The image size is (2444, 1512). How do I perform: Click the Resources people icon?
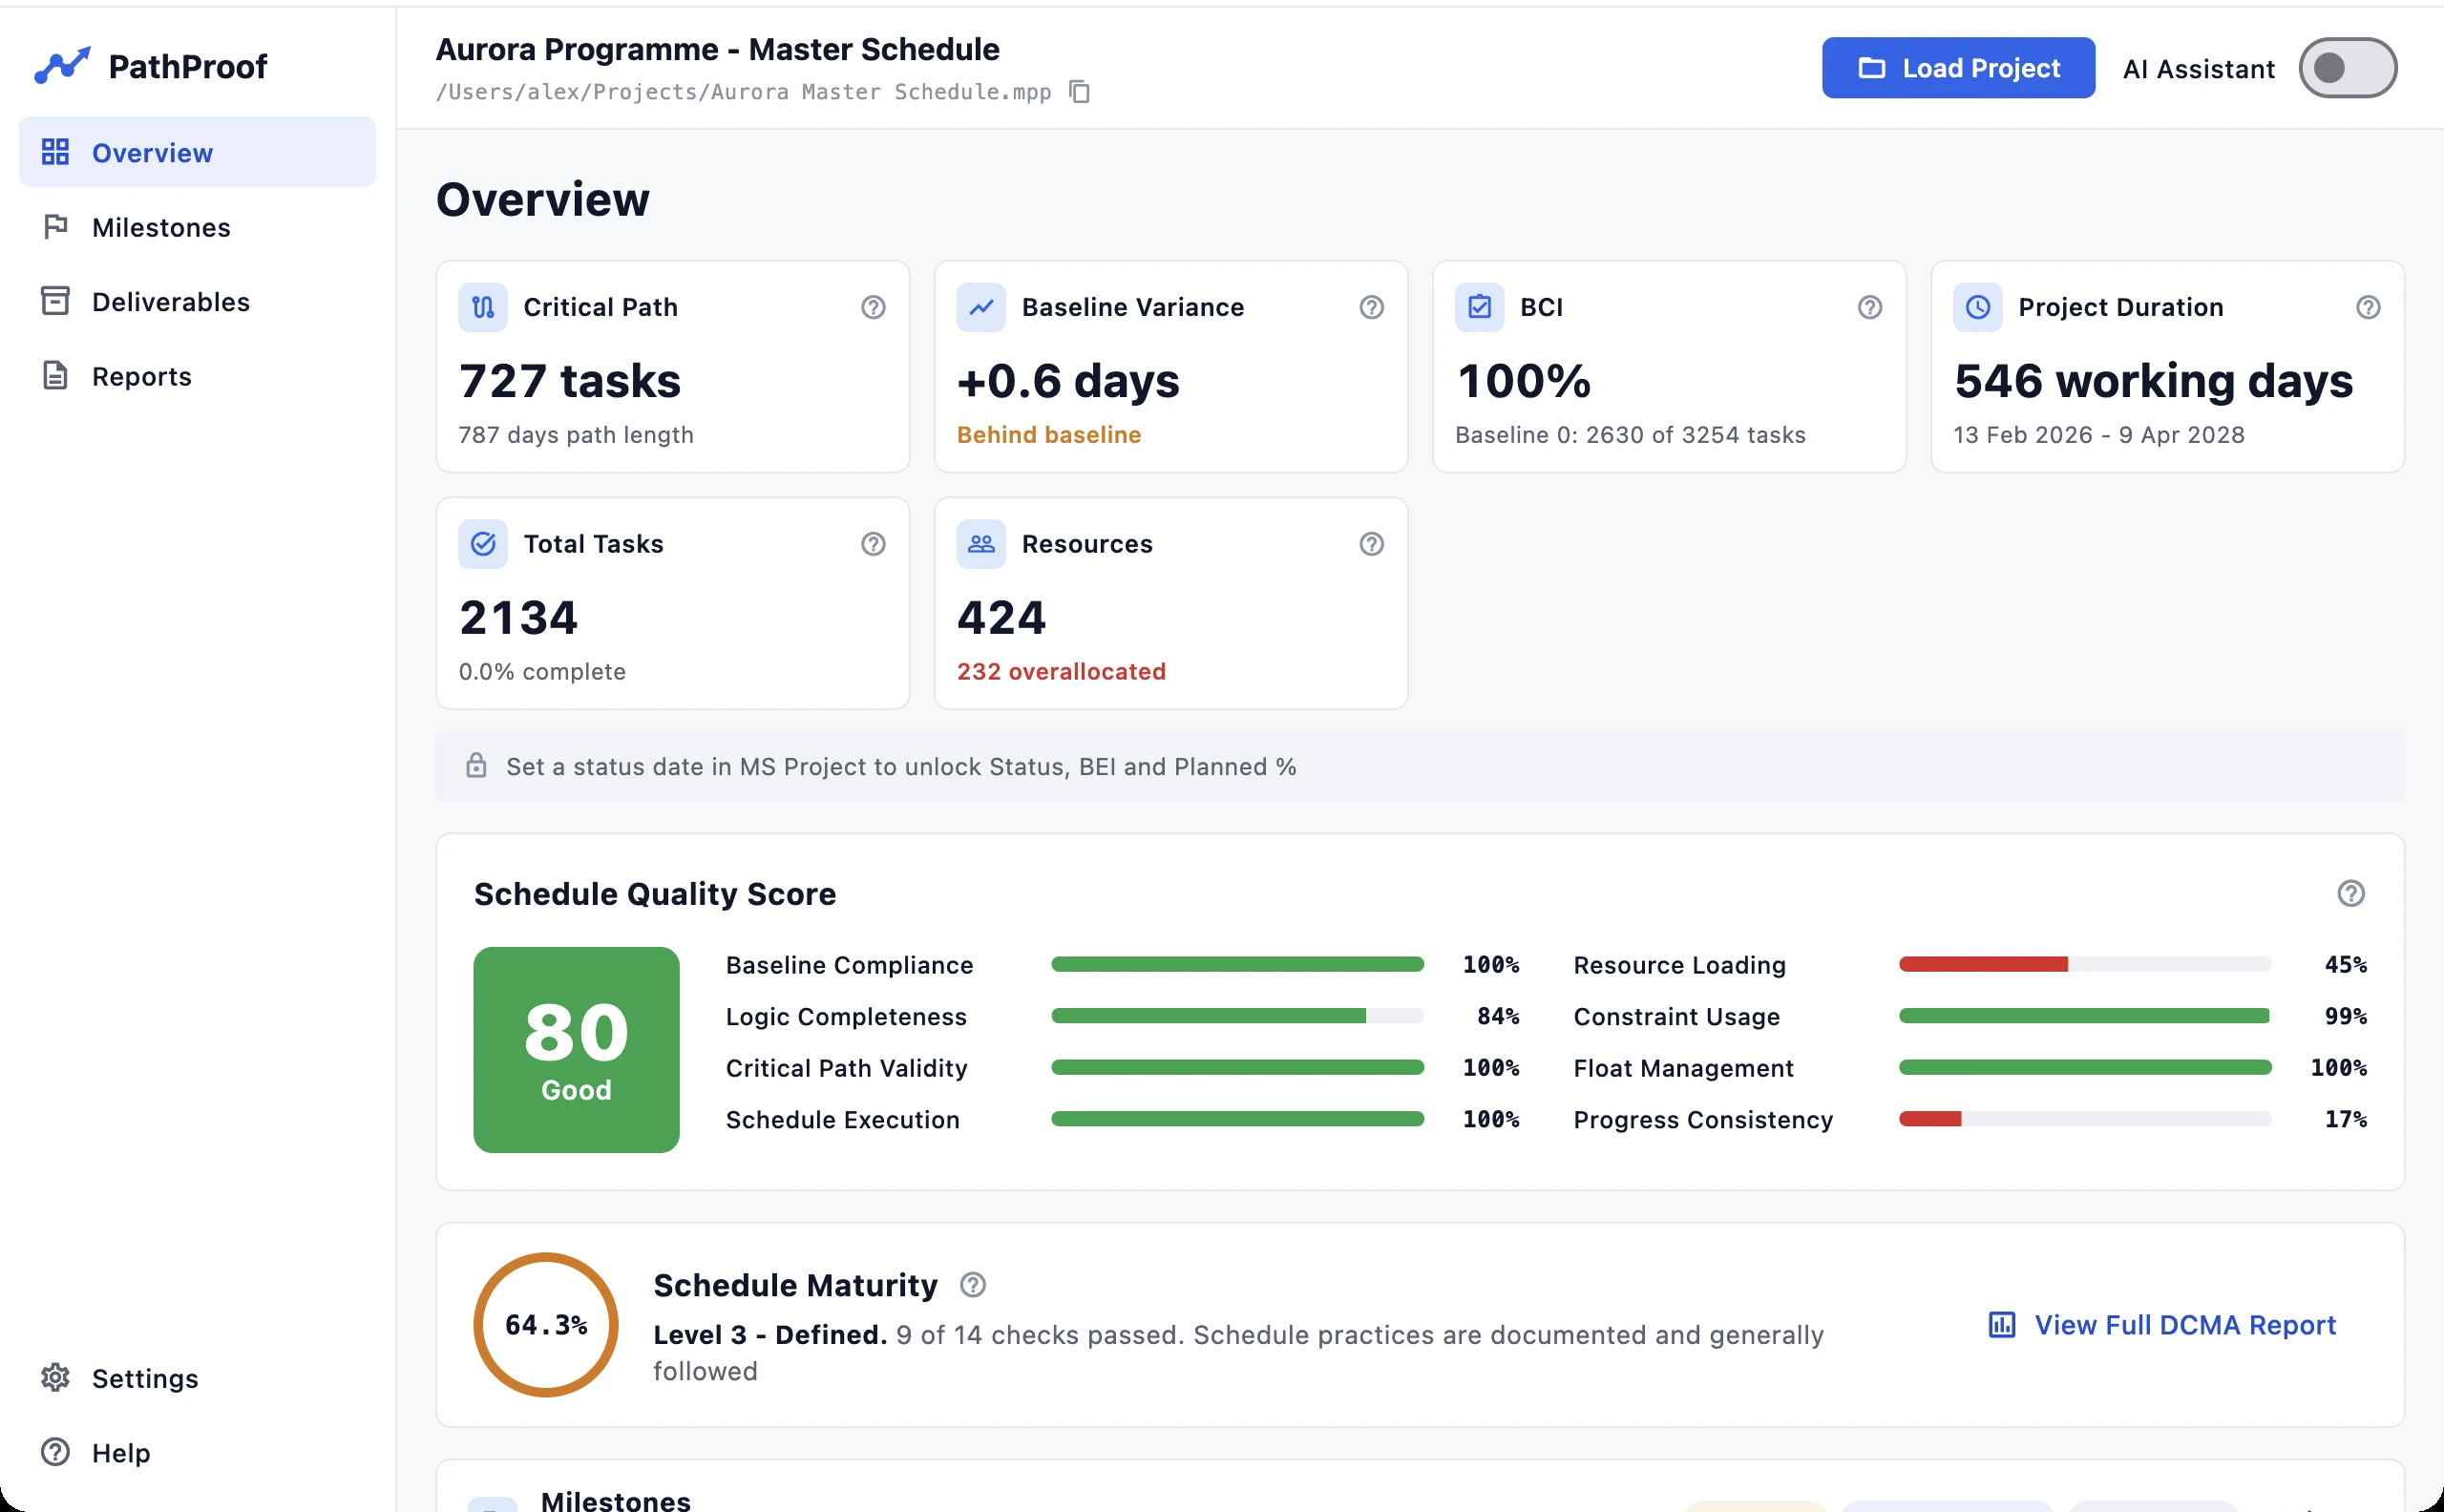(981, 544)
